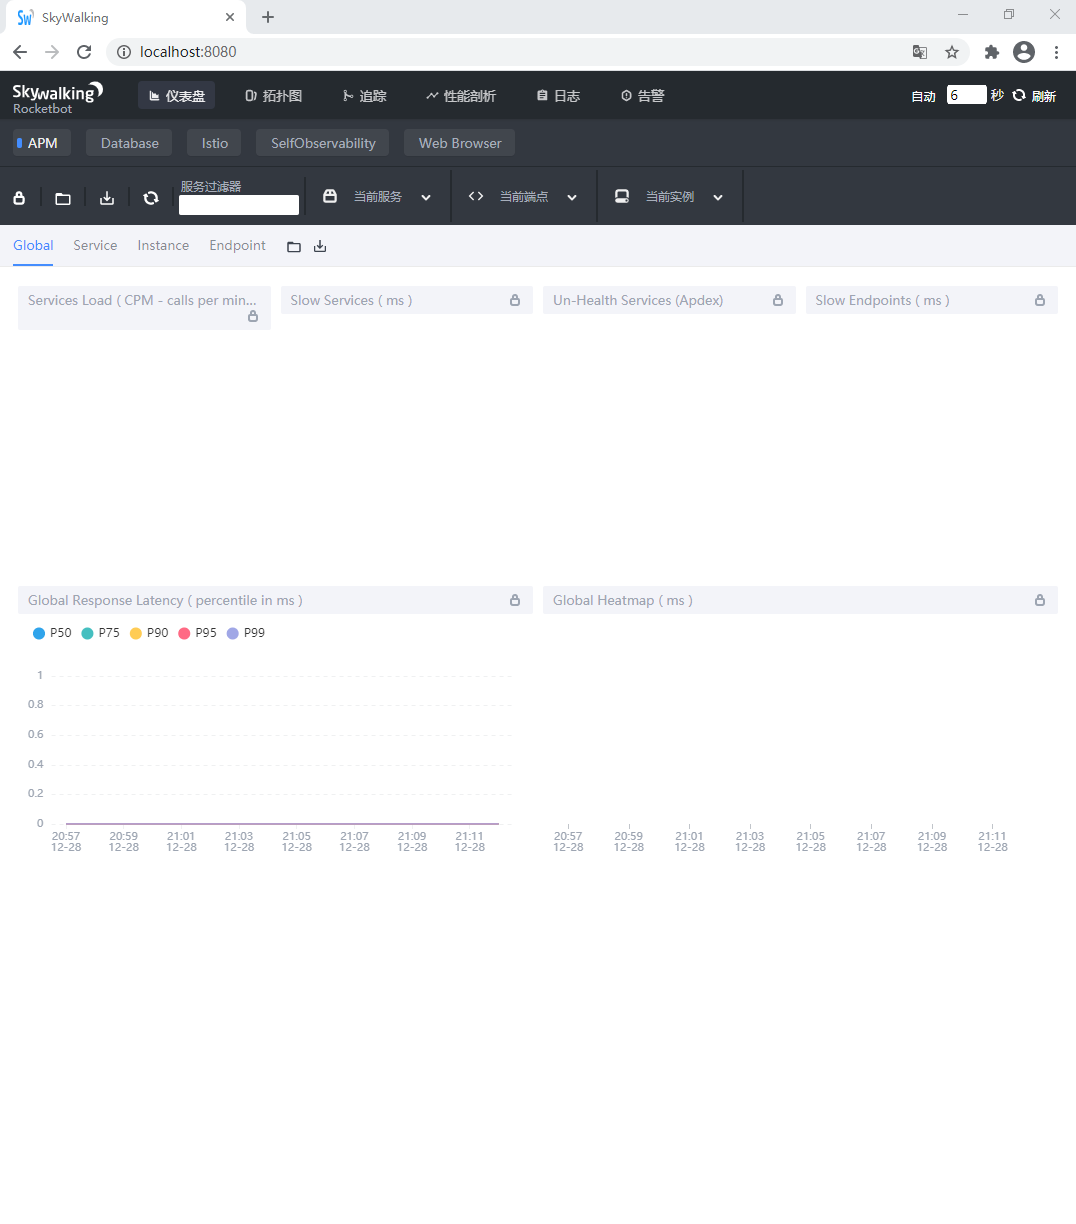Screen dimensions: 1076x1224
Task: Click the Global Heatmap ( ms ) title
Action: click(622, 600)
